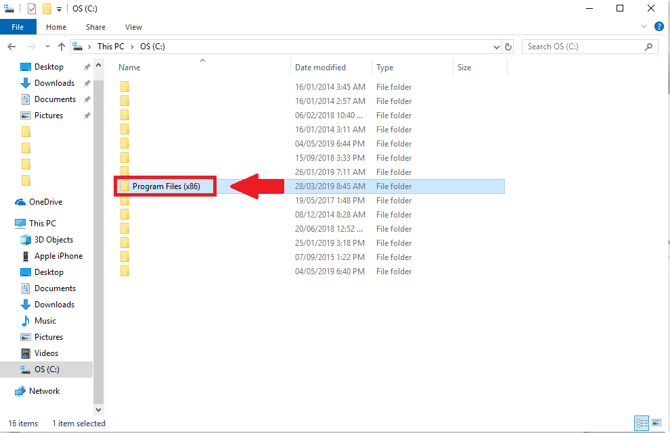
Task: Click the navigation pane scrollbar down arrow
Action: [98, 409]
